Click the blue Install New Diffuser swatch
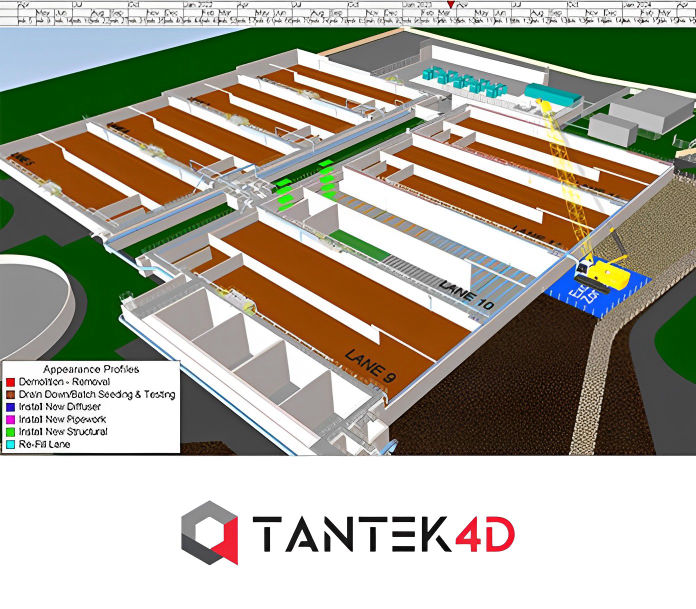The image size is (696, 609). pos(11,407)
